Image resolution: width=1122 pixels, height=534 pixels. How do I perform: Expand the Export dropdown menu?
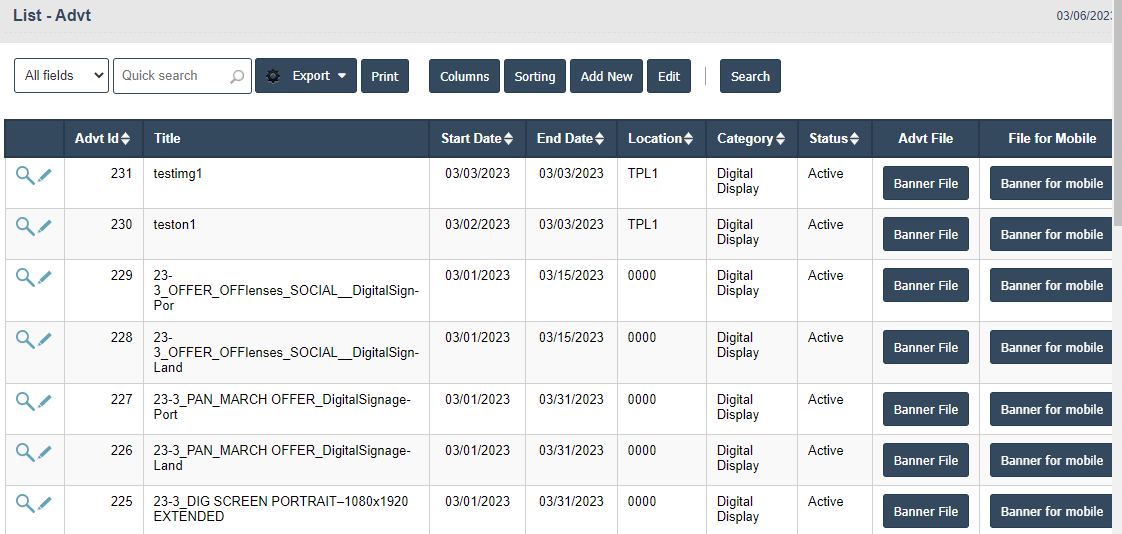(306, 76)
